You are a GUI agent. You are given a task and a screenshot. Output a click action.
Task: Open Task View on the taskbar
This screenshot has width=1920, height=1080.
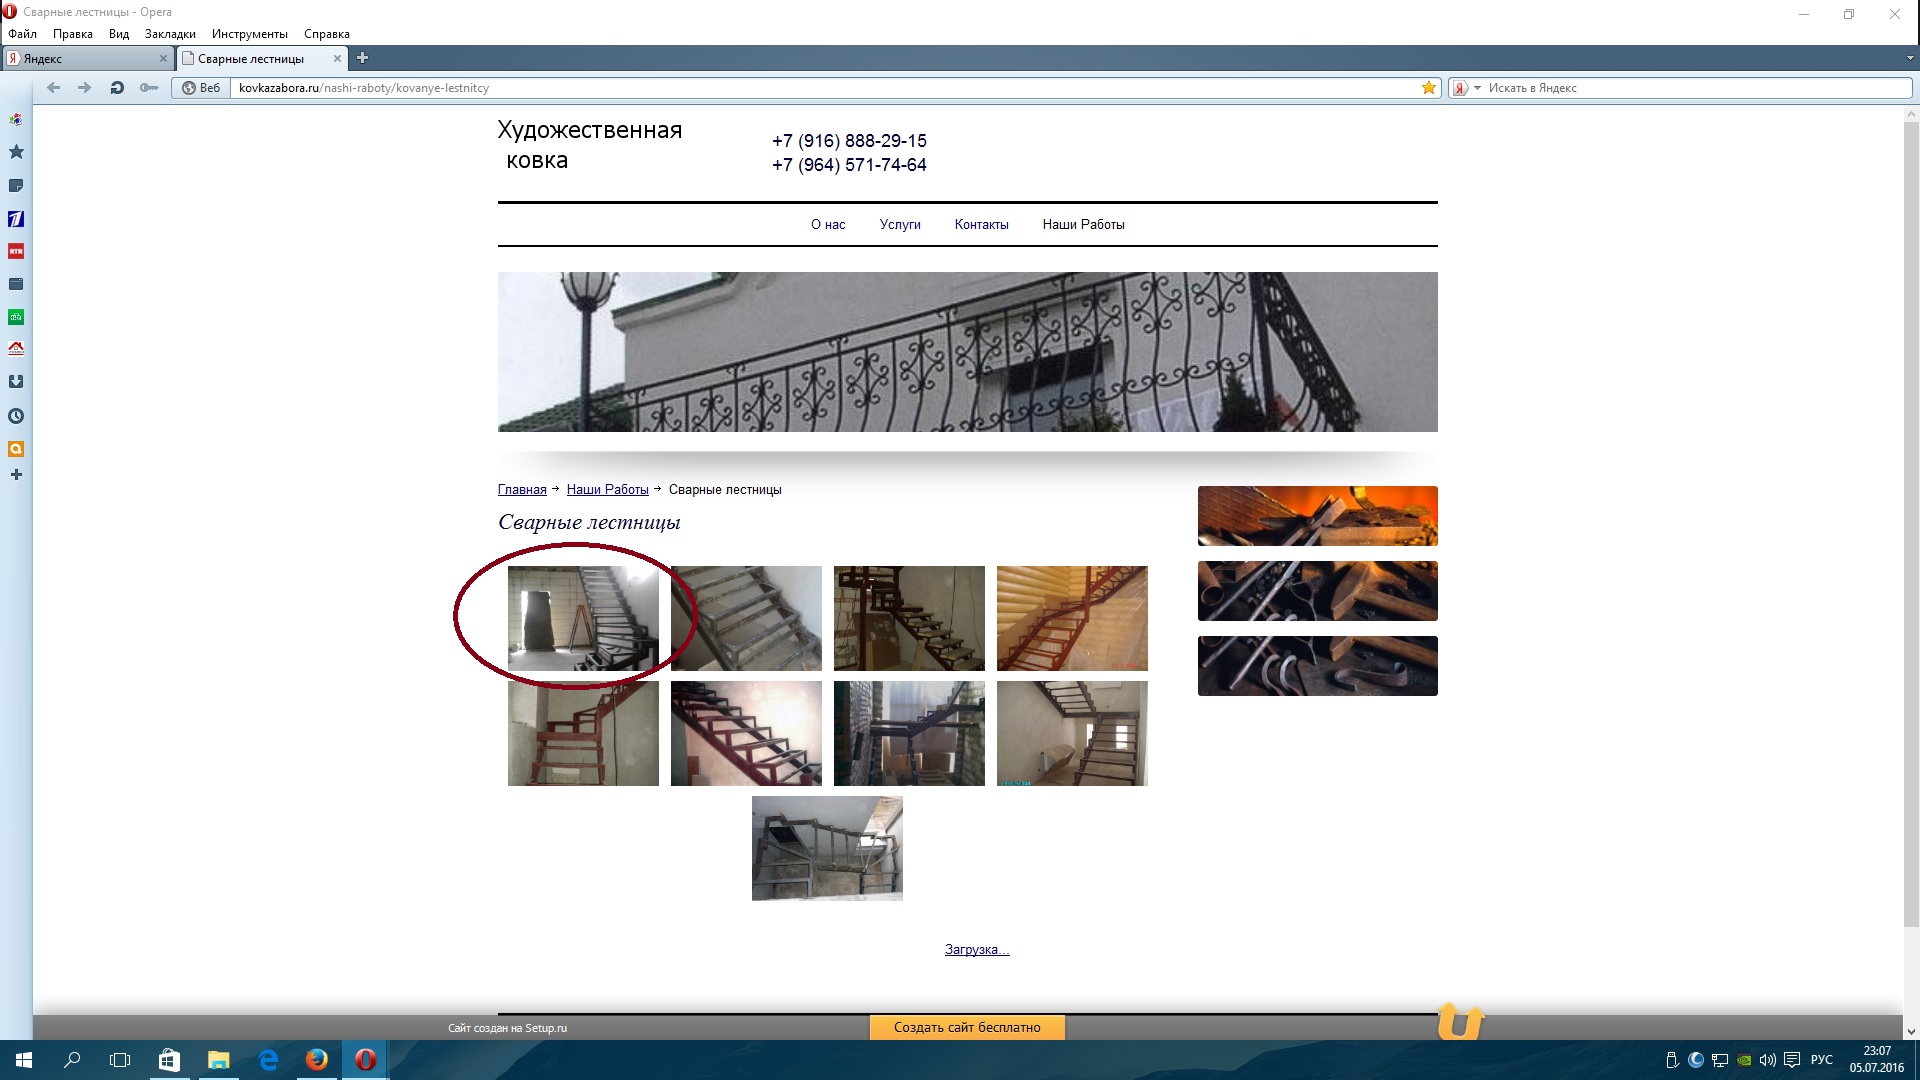pyautogui.click(x=120, y=1060)
